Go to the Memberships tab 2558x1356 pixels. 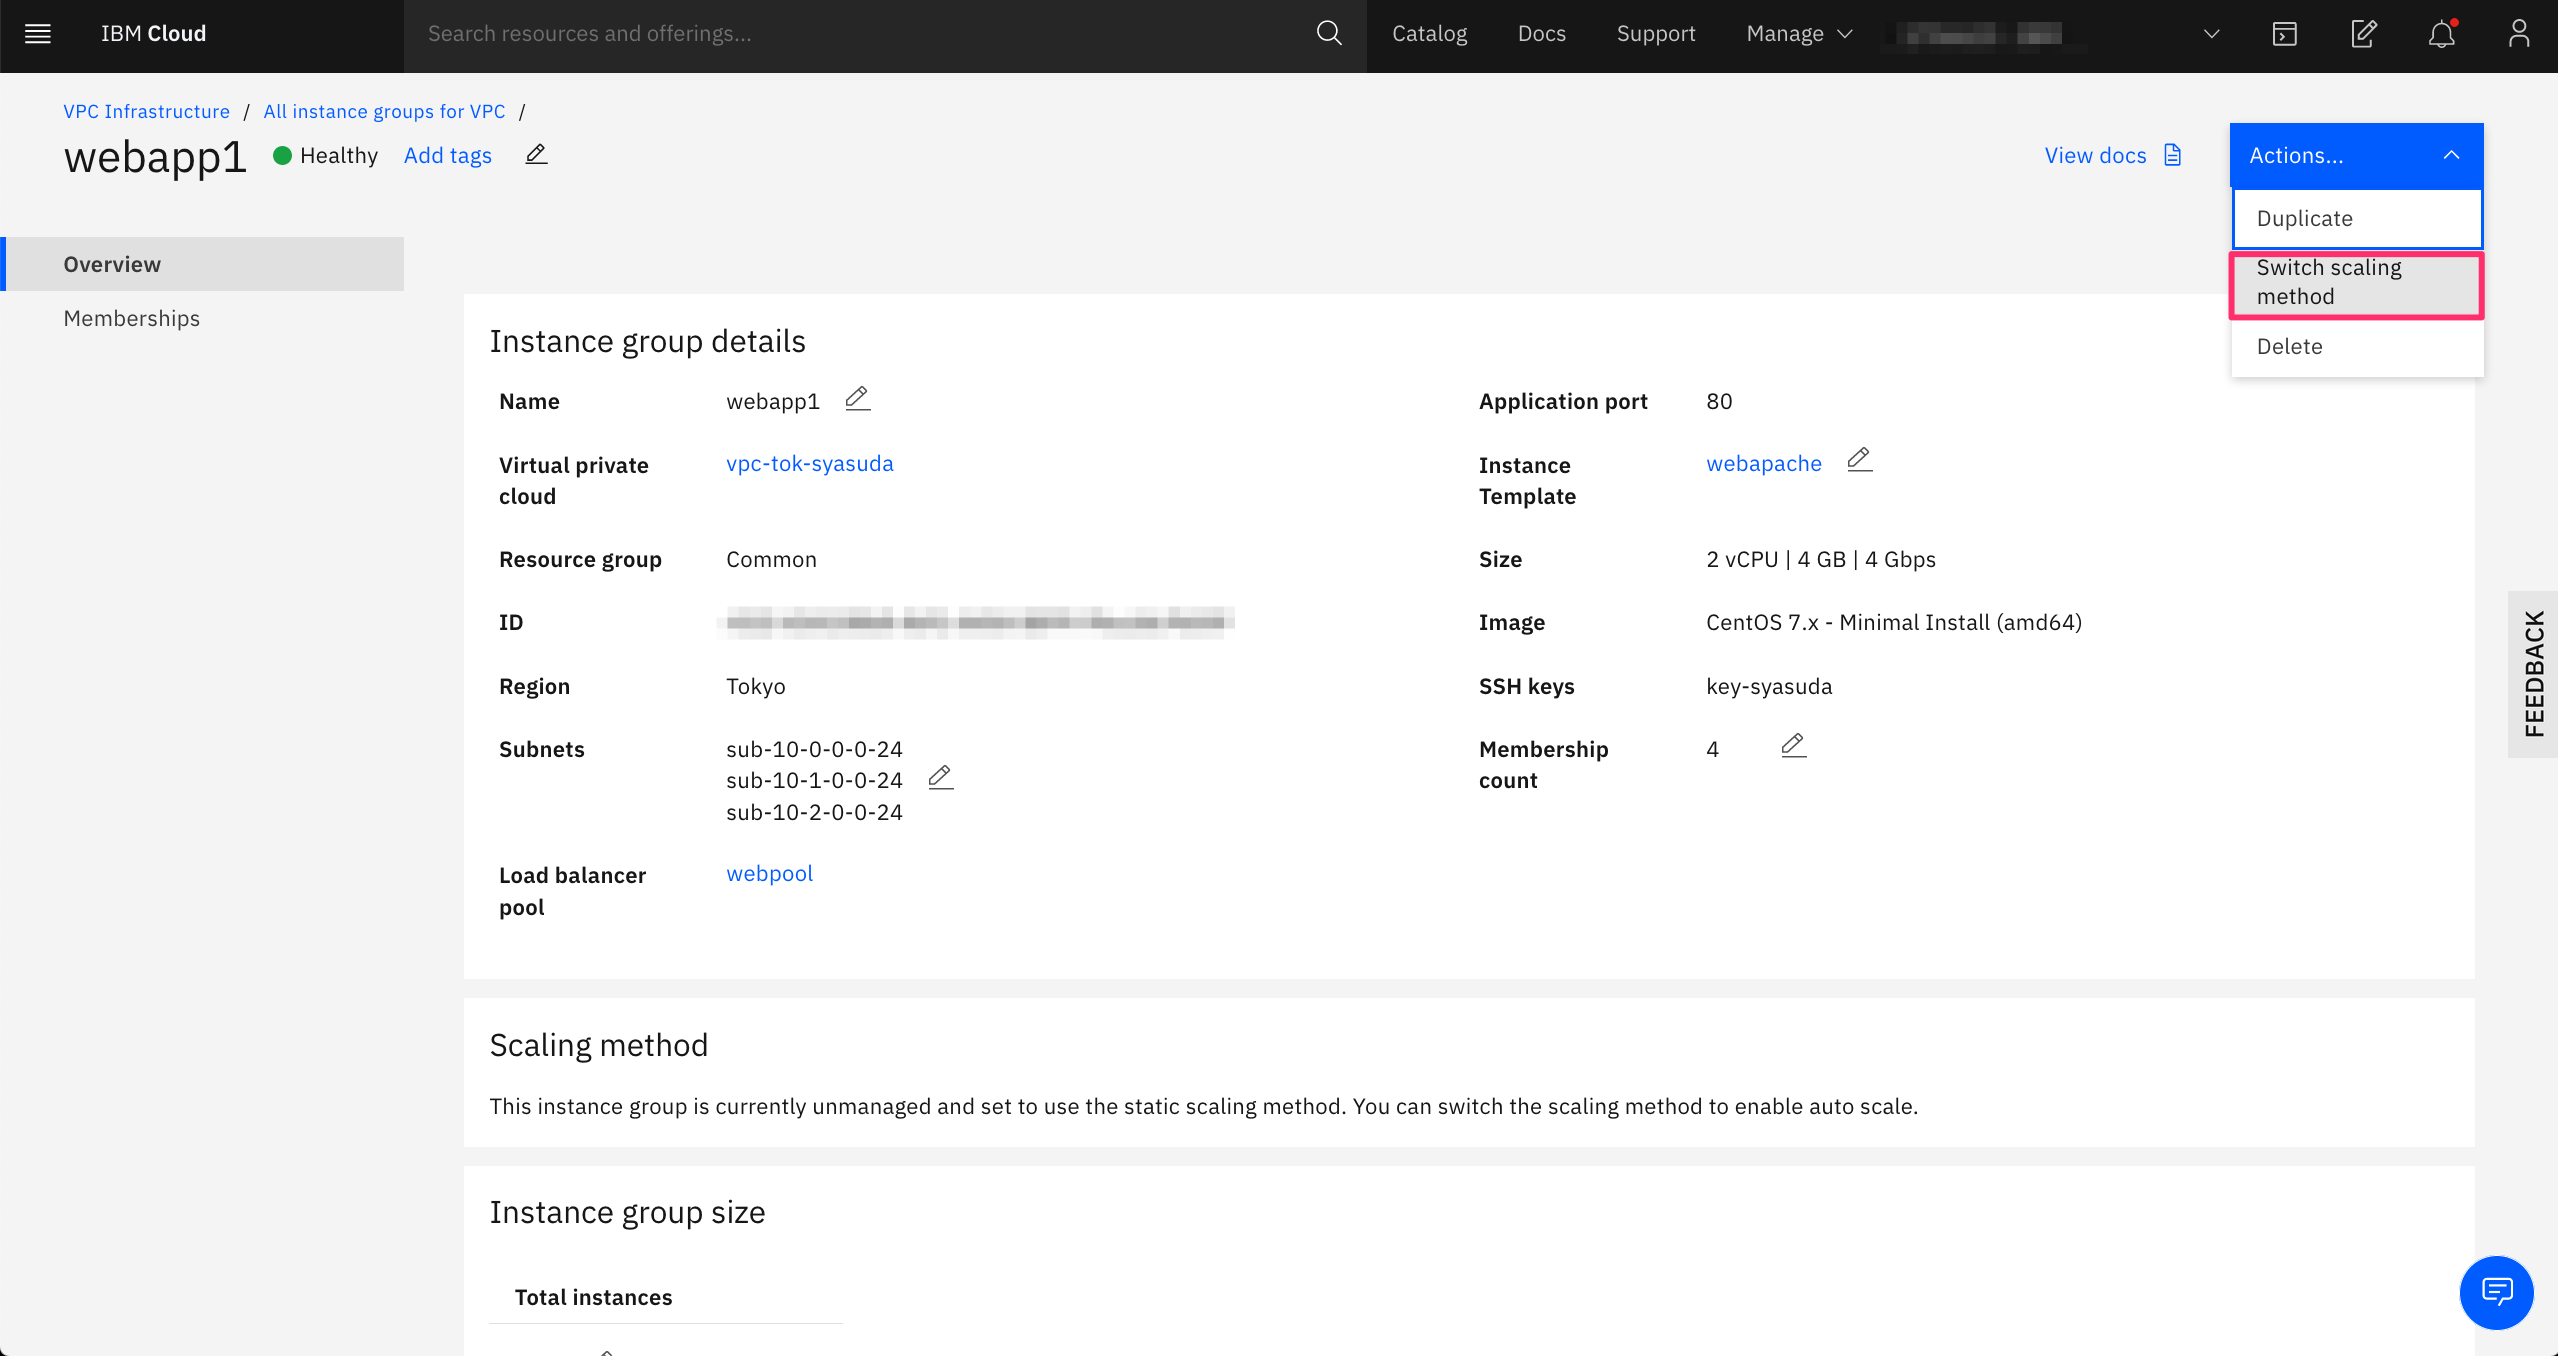coord(132,319)
